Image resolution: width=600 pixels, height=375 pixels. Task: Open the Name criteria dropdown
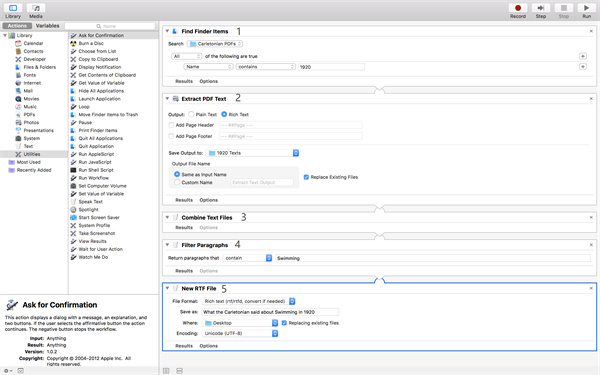pyautogui.click(x=208, y=67)
